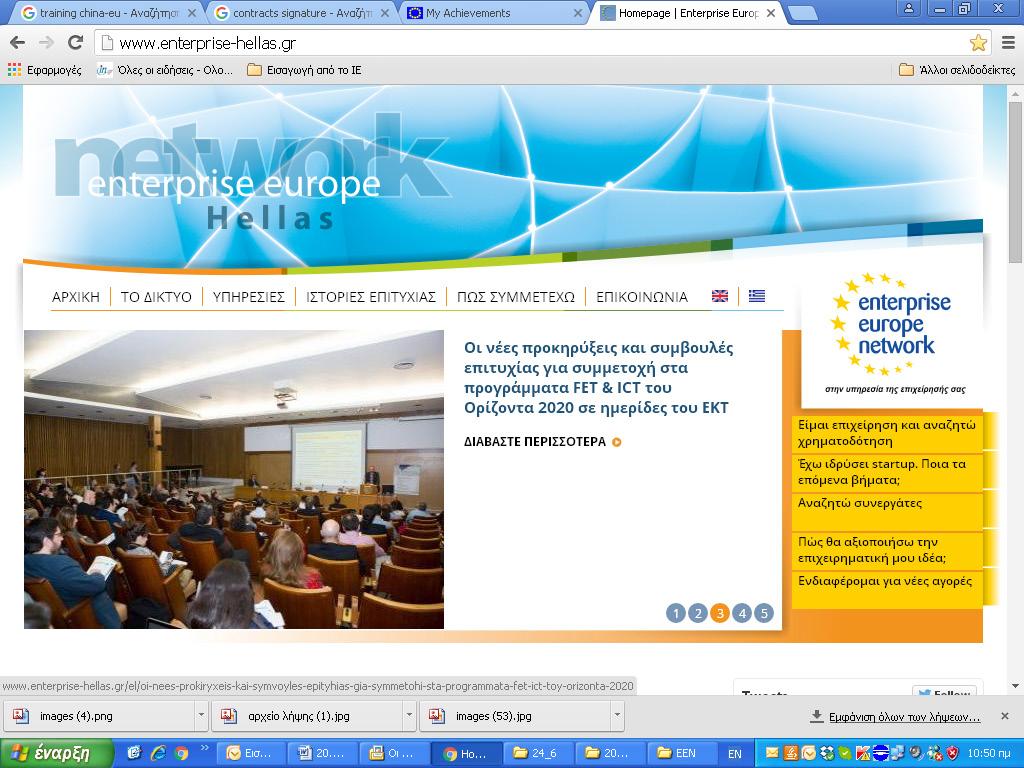The width and height of the screenshot is (1024, 768).
Task: Expand options for images (4).png download
Action: 201,716
